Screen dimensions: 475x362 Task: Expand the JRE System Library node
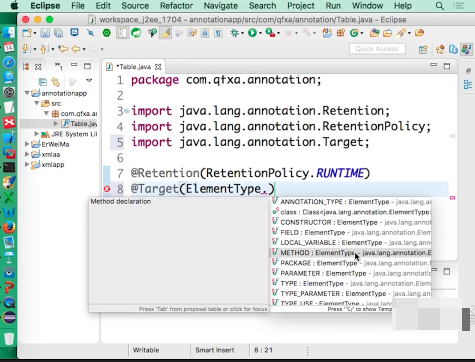[x=37, y=134]
